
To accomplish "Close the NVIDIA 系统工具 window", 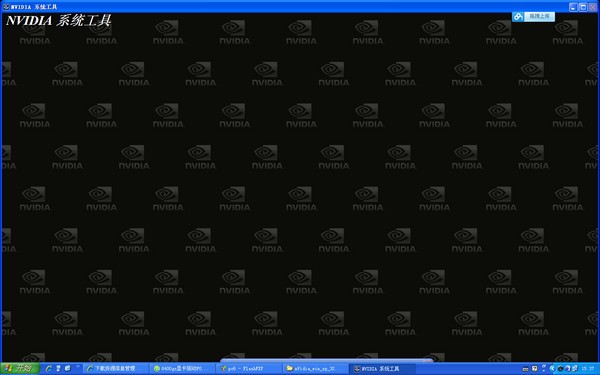I will [593, 7].
